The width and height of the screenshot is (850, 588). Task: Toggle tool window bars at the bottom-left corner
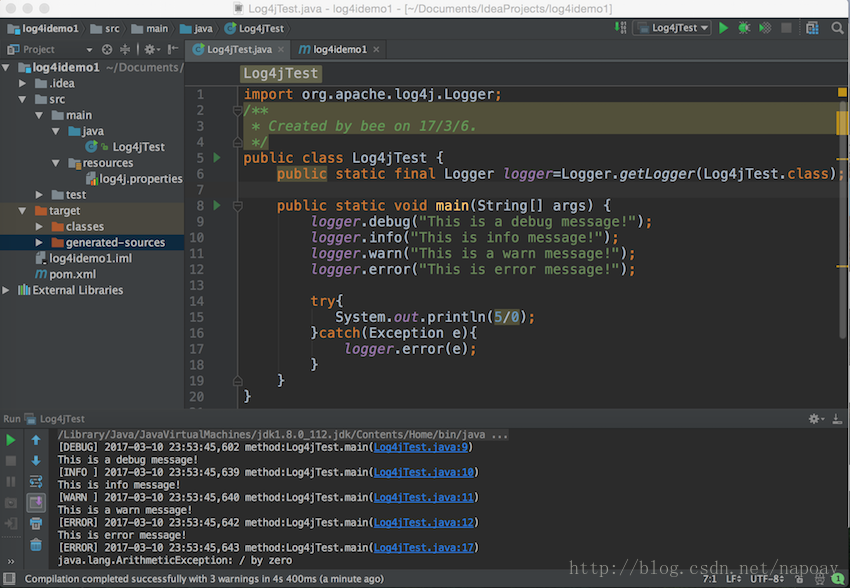[9, 578]
